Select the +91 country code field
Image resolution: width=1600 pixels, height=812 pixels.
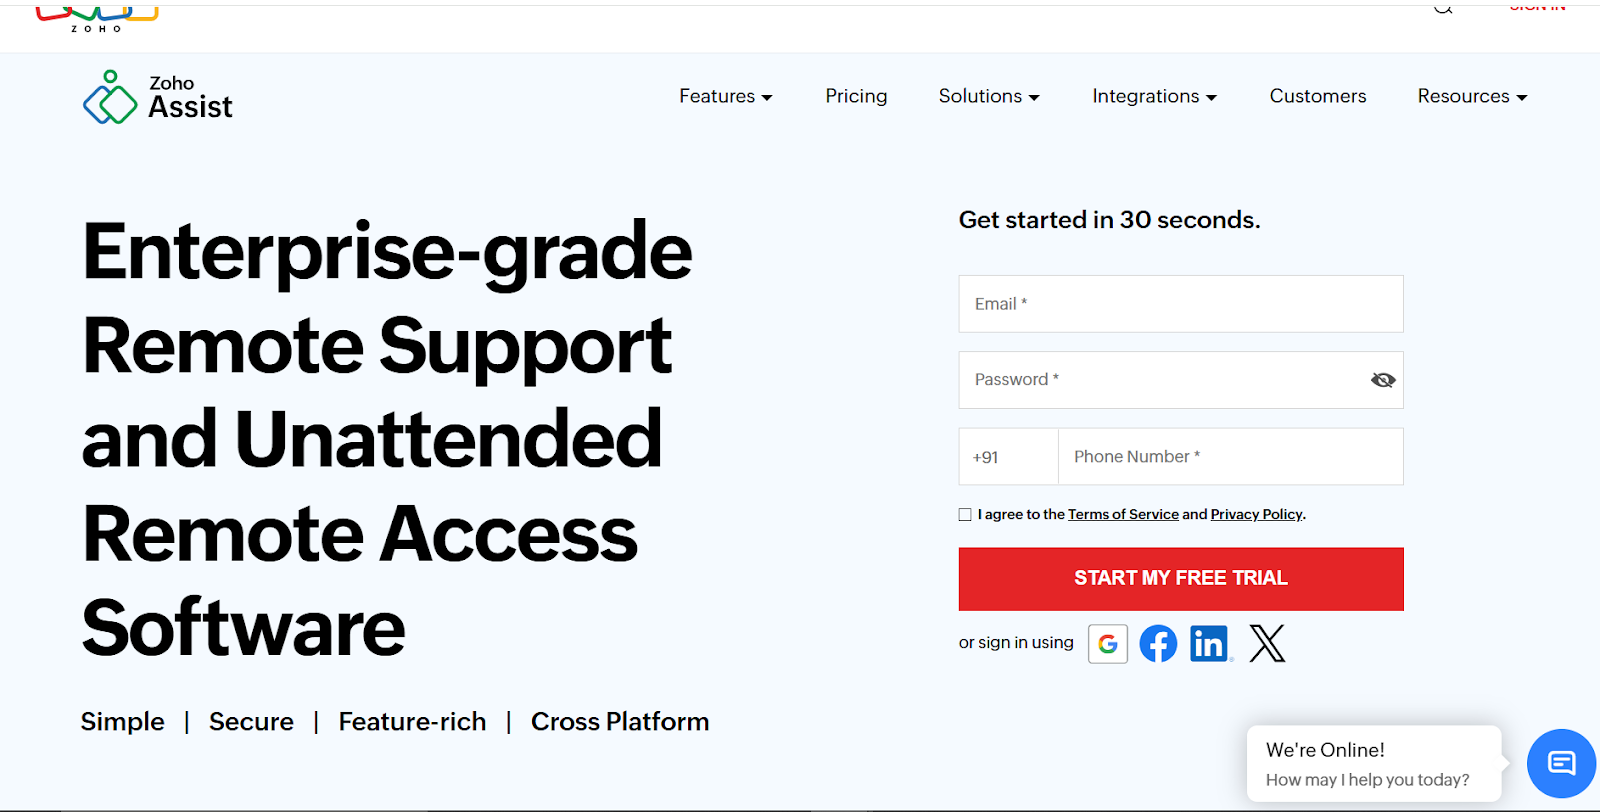(x=1008, y=457)
